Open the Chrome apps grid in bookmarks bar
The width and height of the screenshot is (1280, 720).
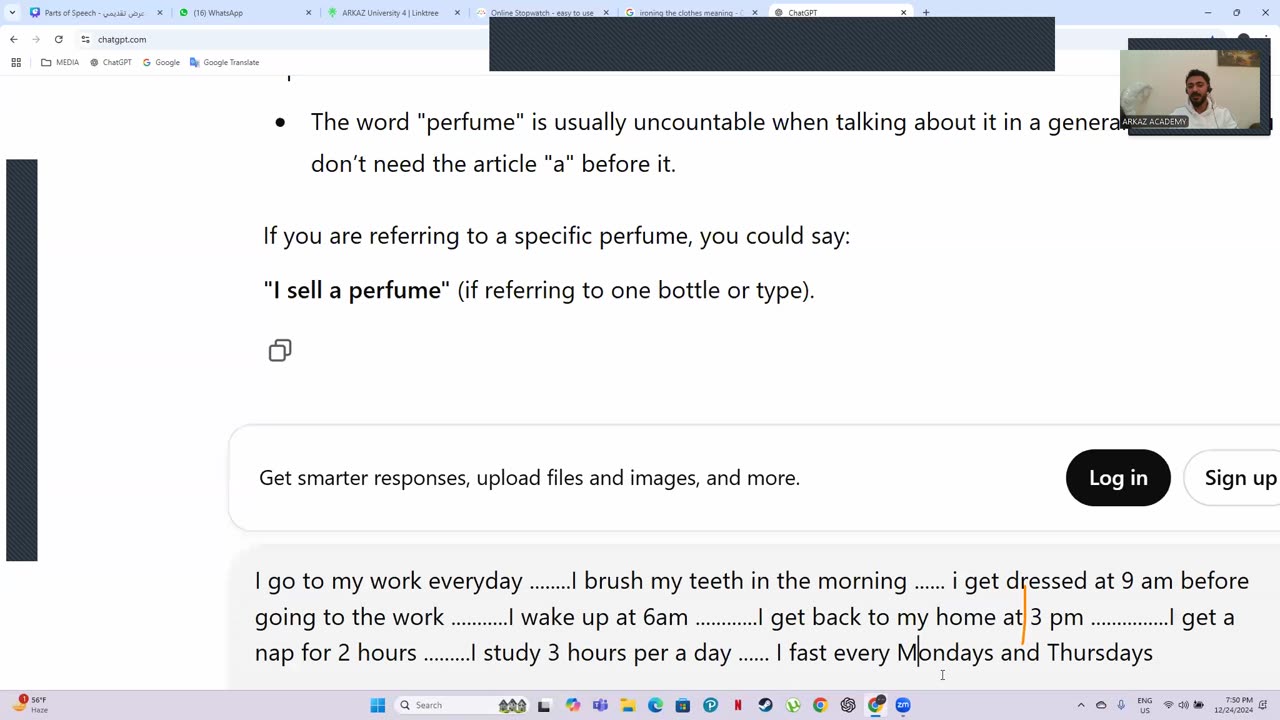(16, 62)
